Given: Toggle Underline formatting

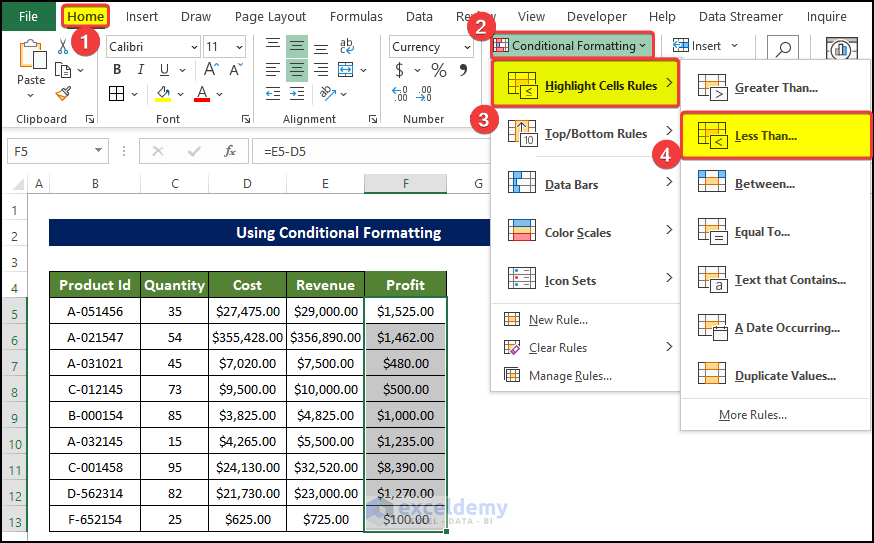Looking at the screenshot, I should 164,70.
